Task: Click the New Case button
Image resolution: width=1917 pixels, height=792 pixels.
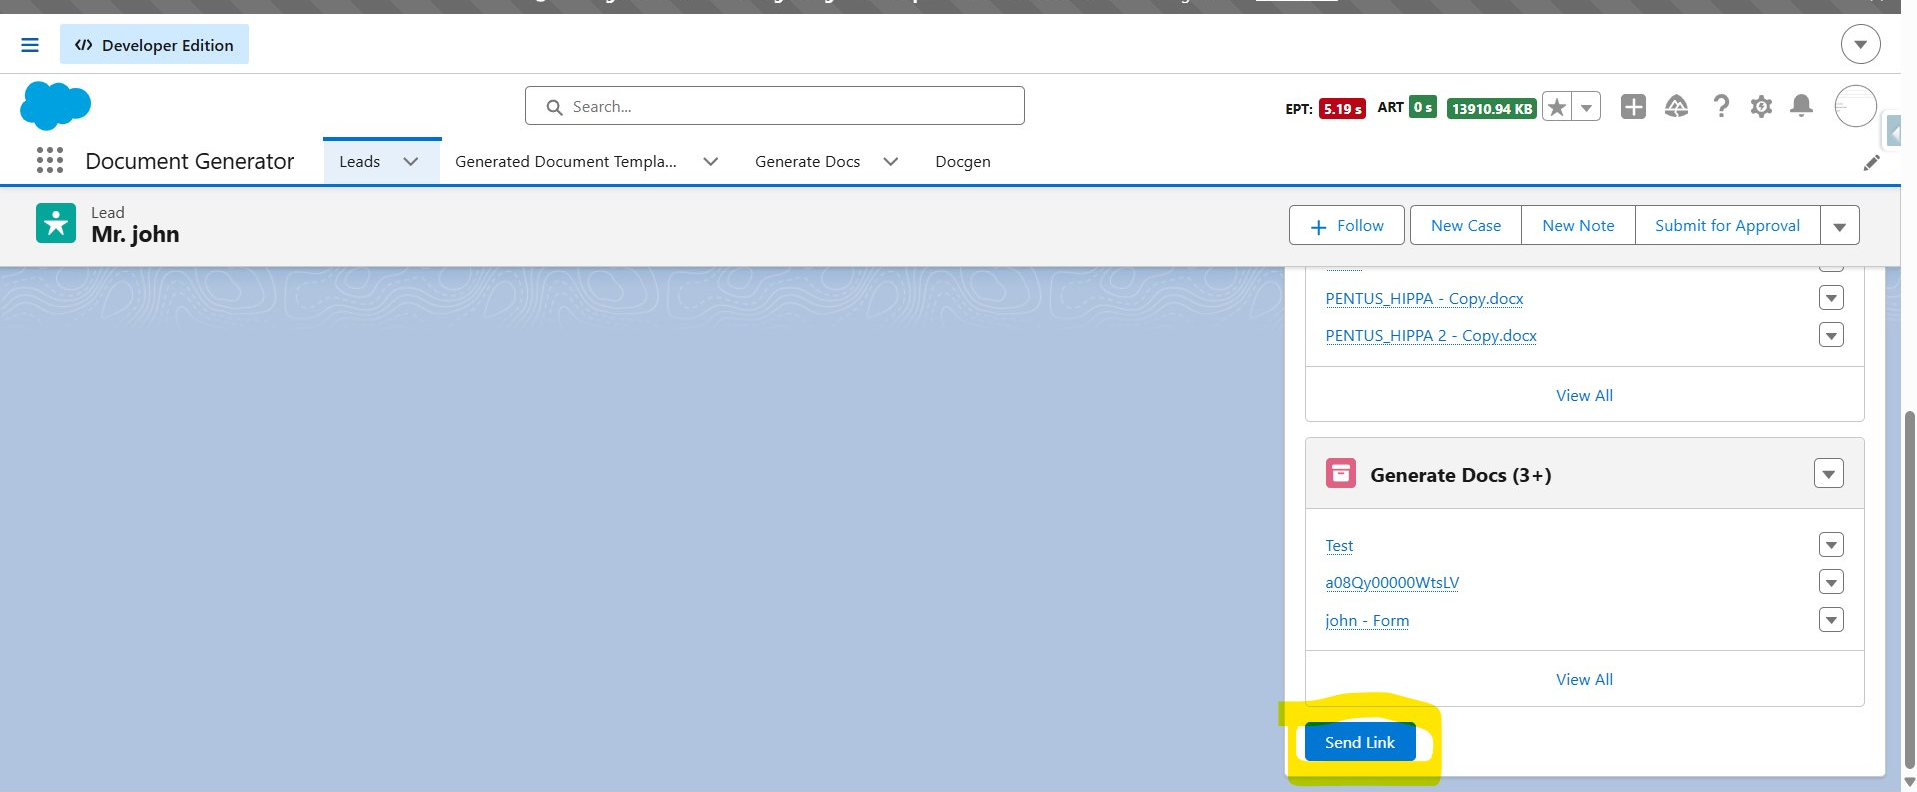Action: coord(1466,225)
